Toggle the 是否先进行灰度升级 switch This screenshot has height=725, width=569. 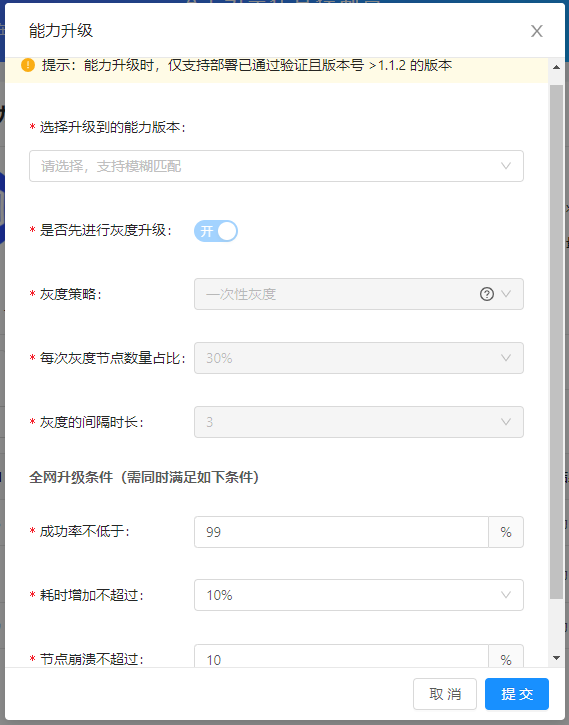(x=216, y=231)
